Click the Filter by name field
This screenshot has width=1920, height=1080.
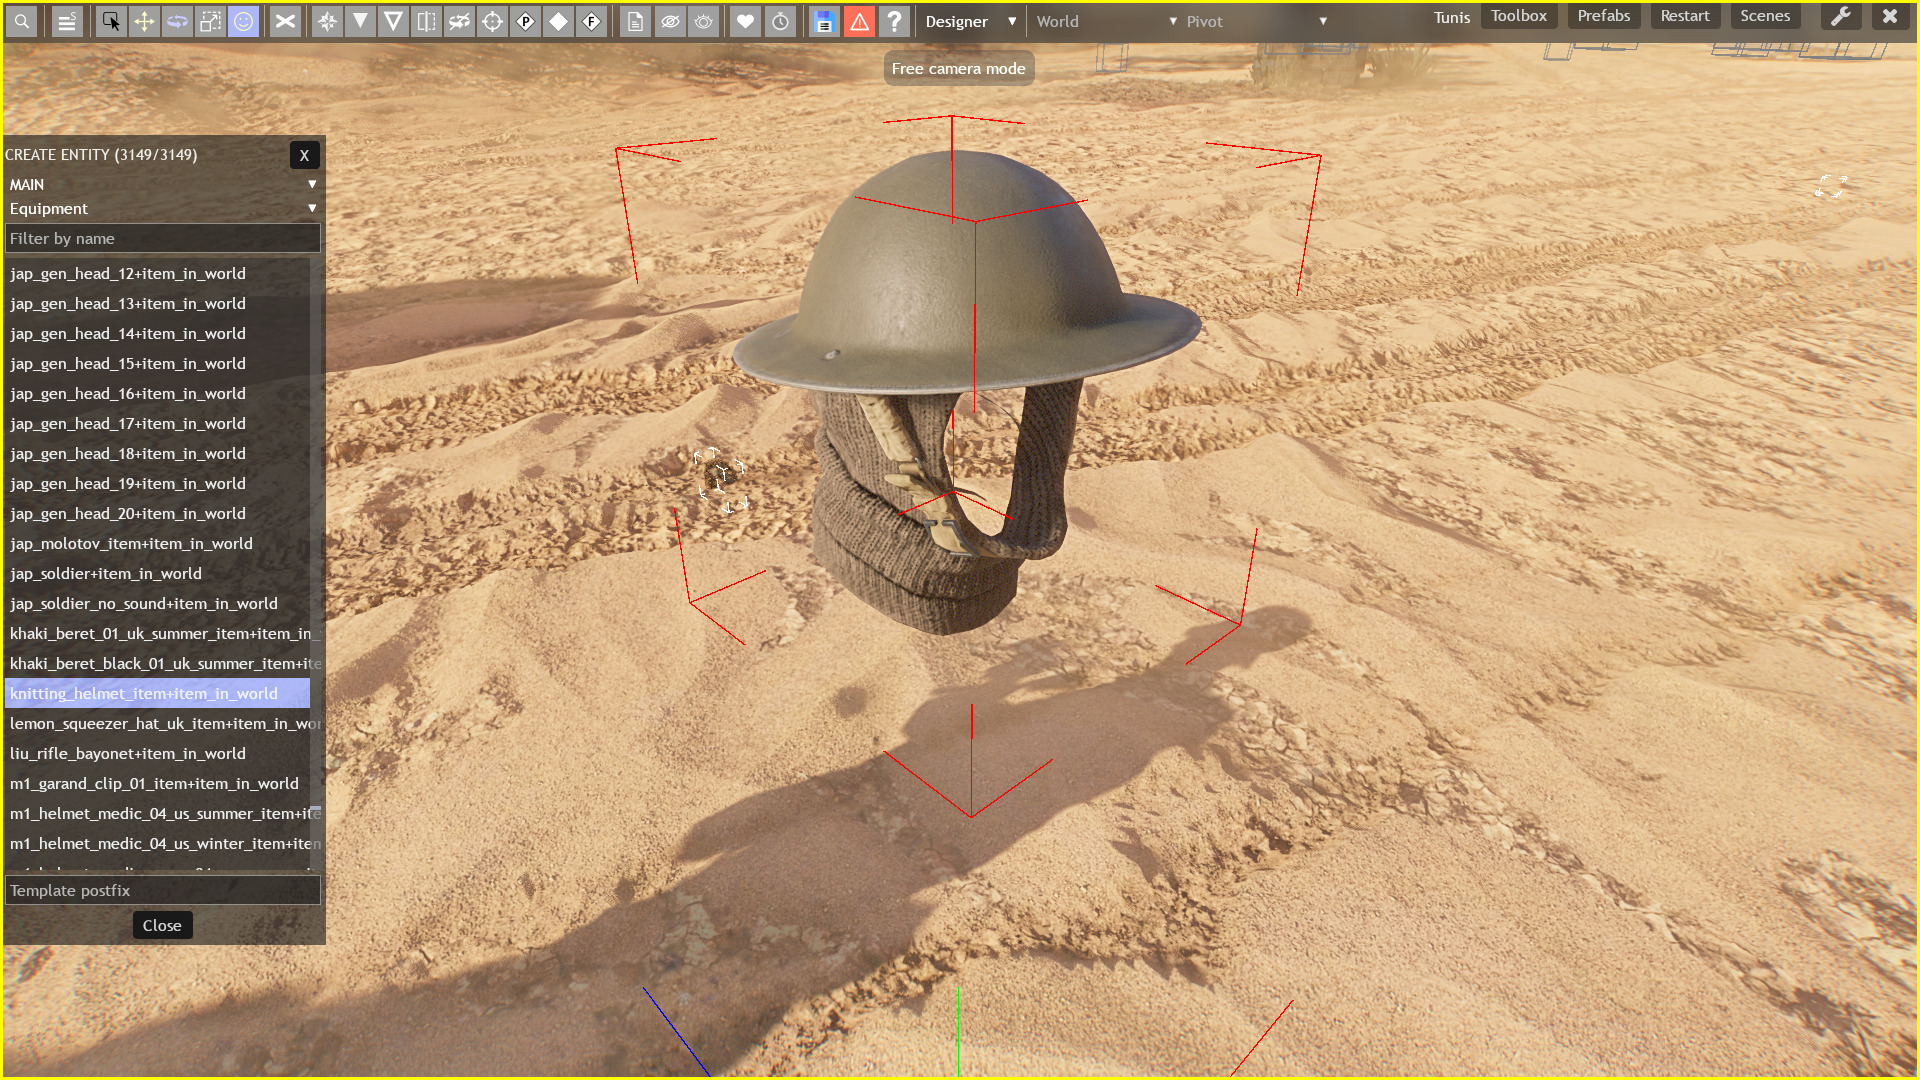coord(162,238)
